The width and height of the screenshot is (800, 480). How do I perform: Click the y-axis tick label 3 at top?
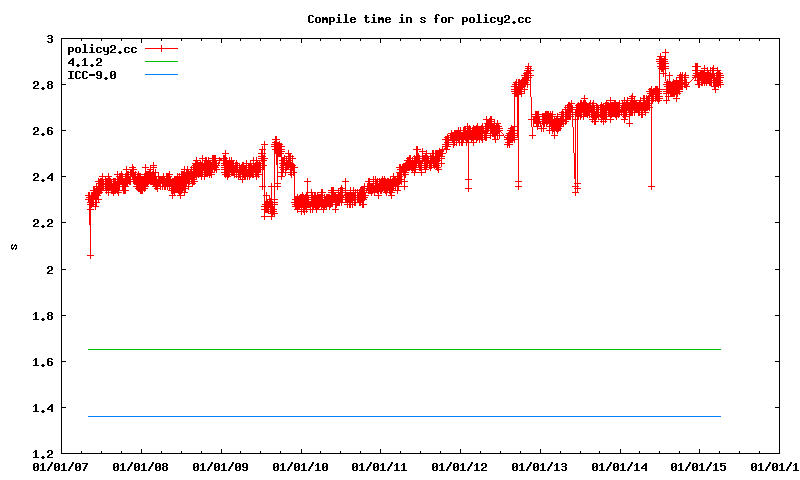[x=50, y=39]
